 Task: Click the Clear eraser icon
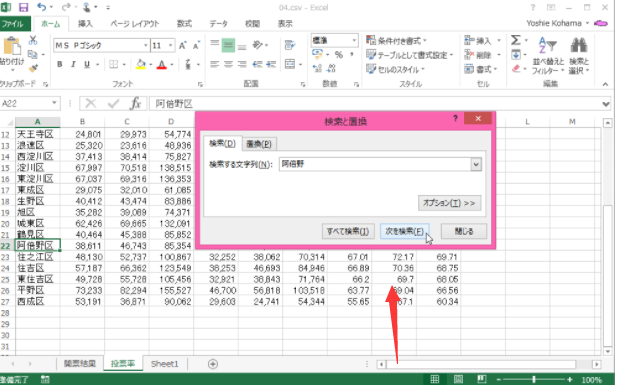(516, 69)
